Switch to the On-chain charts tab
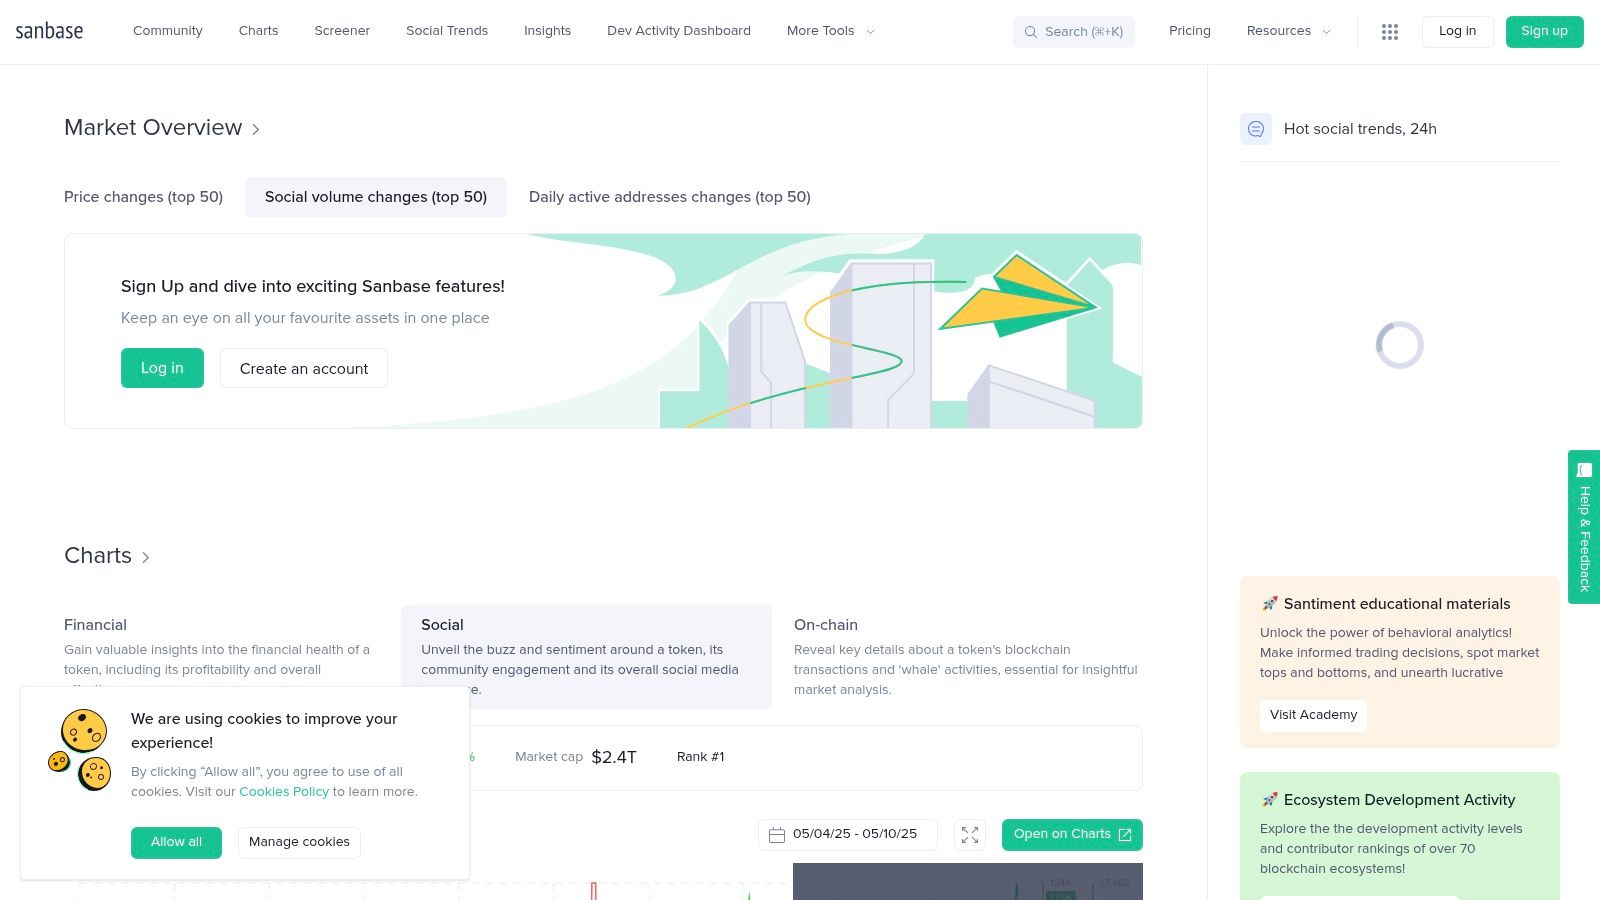 click(966, 656)
